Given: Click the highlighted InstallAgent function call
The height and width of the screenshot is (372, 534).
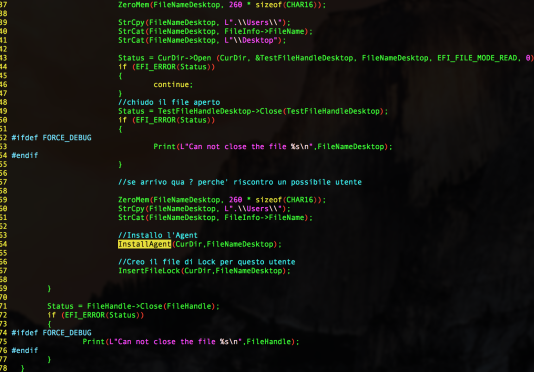Looking at the screenshot, I should point(144,244).
